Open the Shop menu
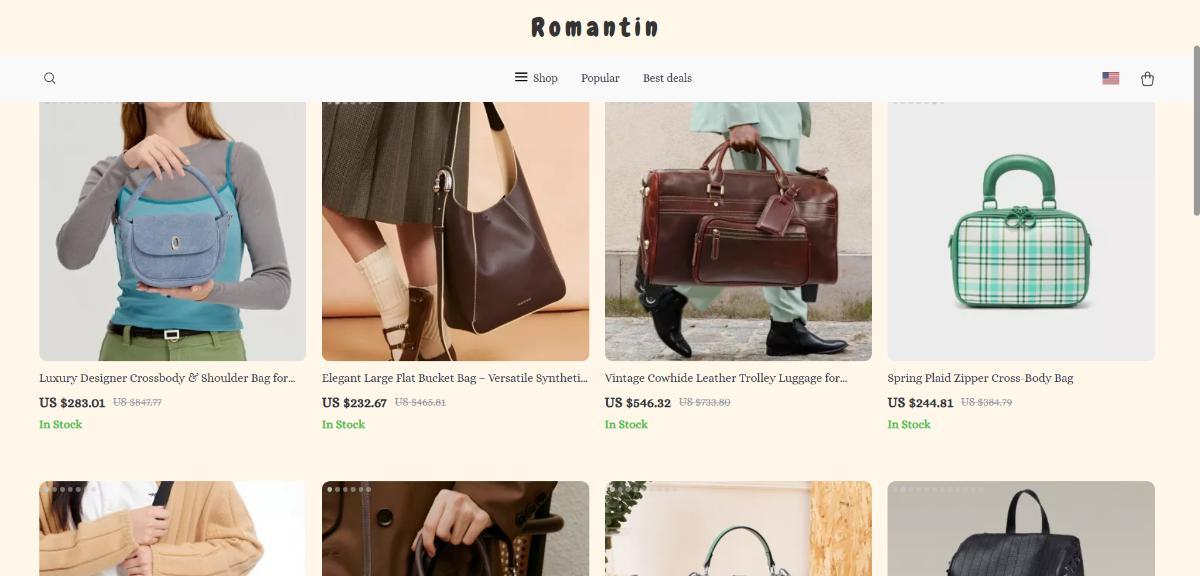This screenshot has height=576, width=1200. click(545, 78)
